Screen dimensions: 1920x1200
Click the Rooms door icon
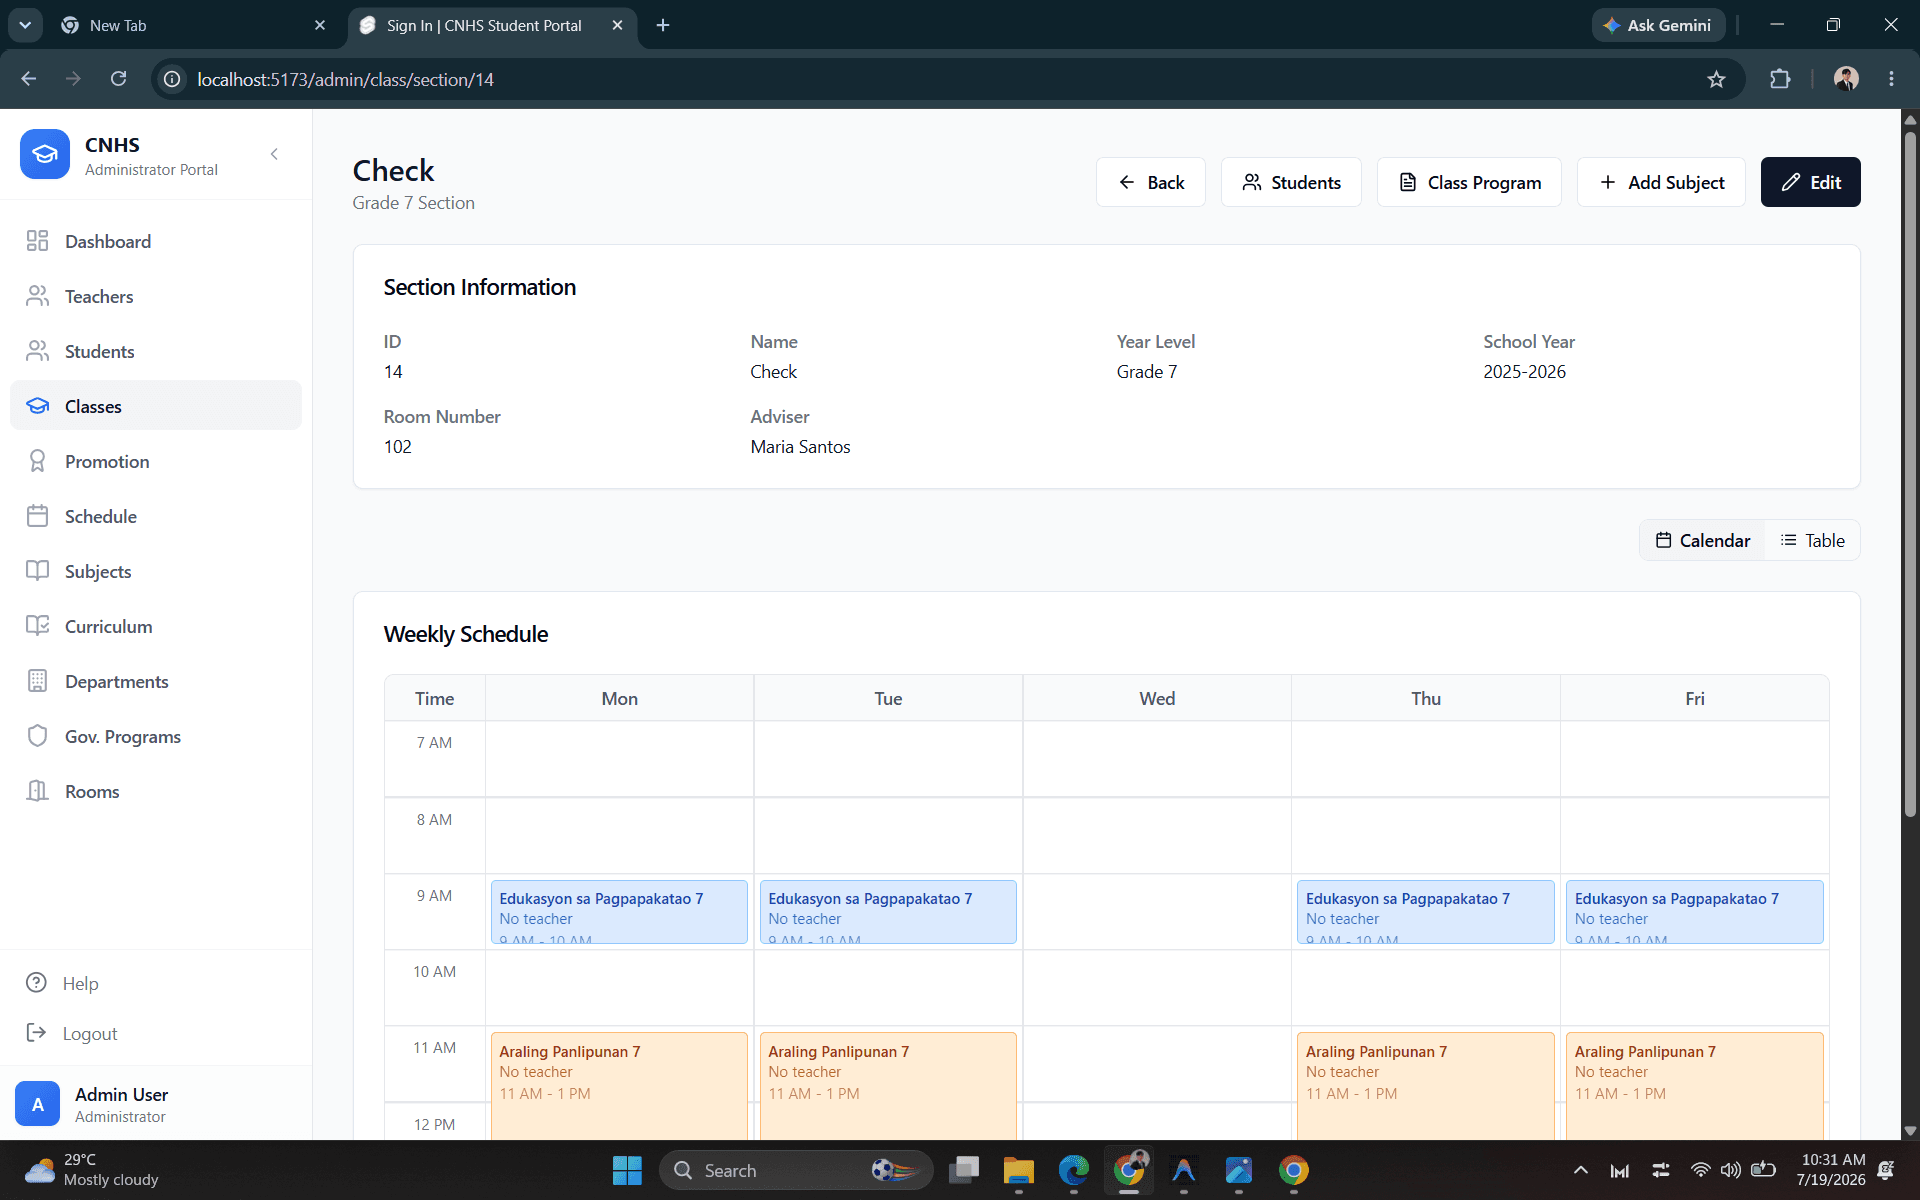pos(38,791)
